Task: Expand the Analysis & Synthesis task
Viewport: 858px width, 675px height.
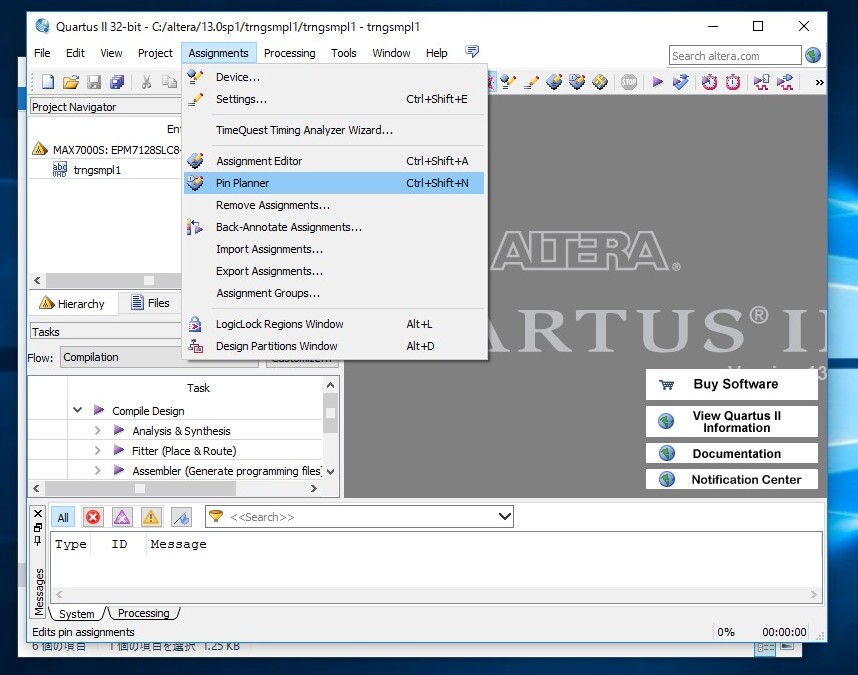Action: tap(97, 430)
